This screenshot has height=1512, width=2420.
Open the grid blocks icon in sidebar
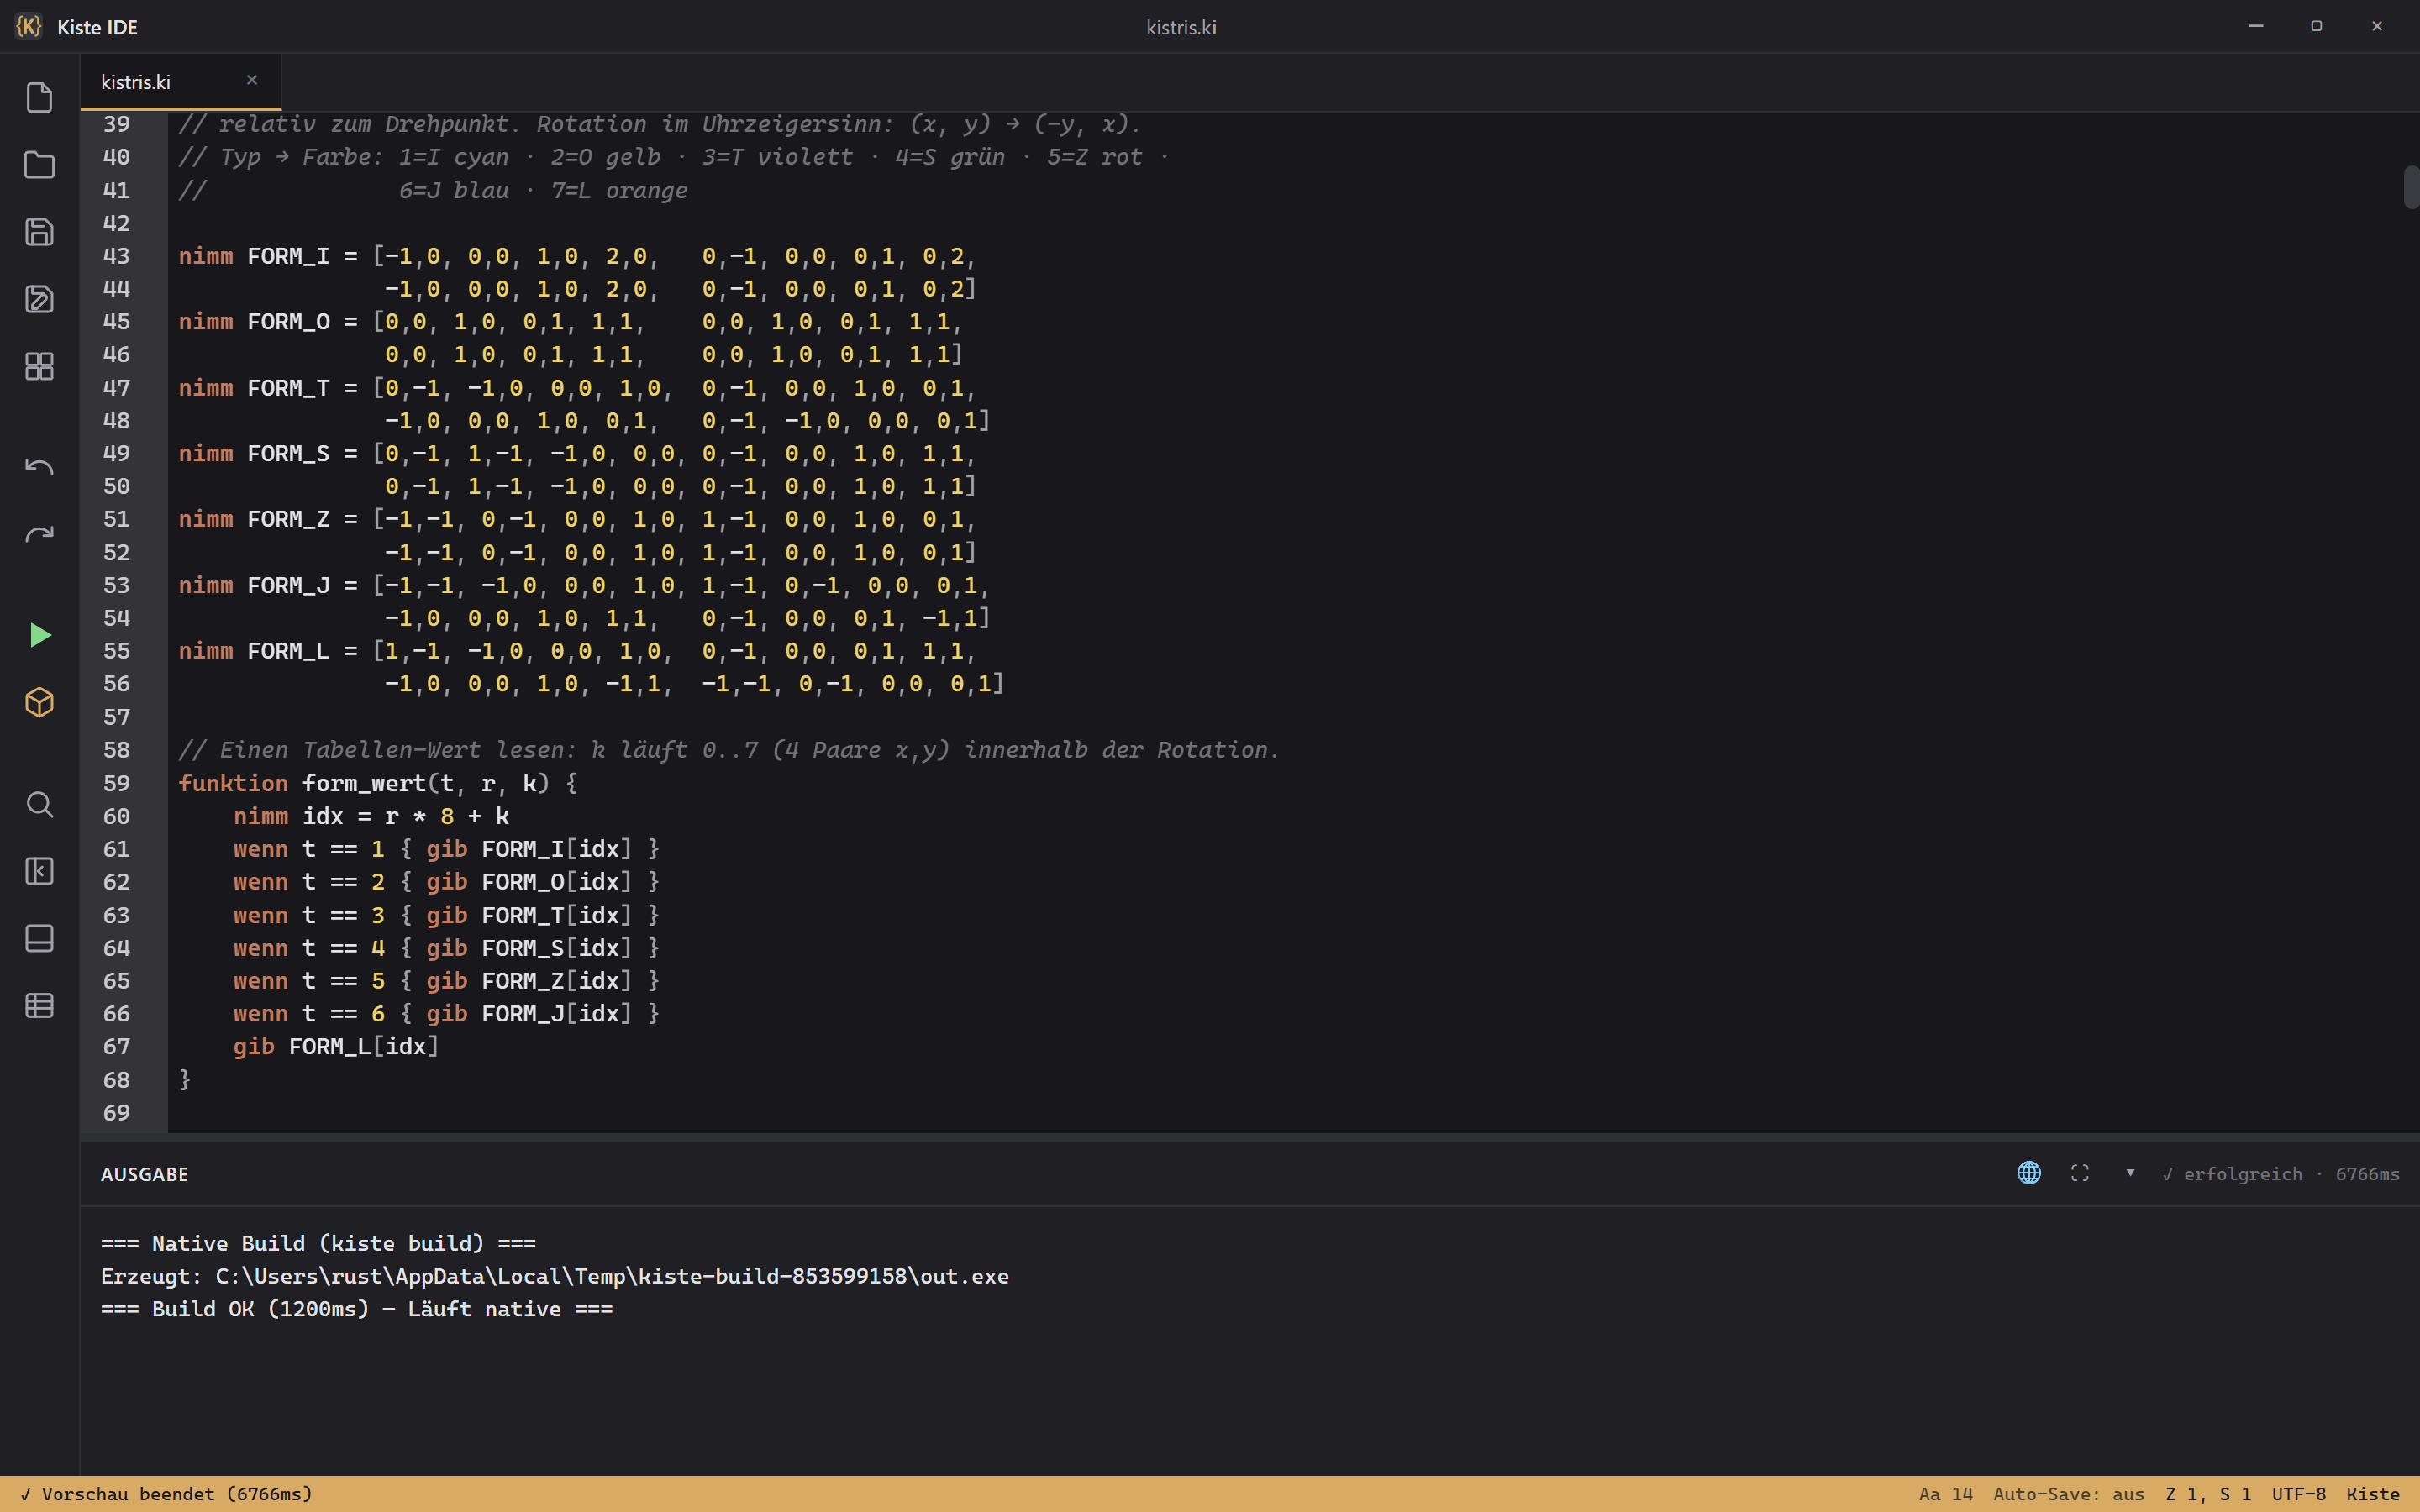click(x=39, y=366)
